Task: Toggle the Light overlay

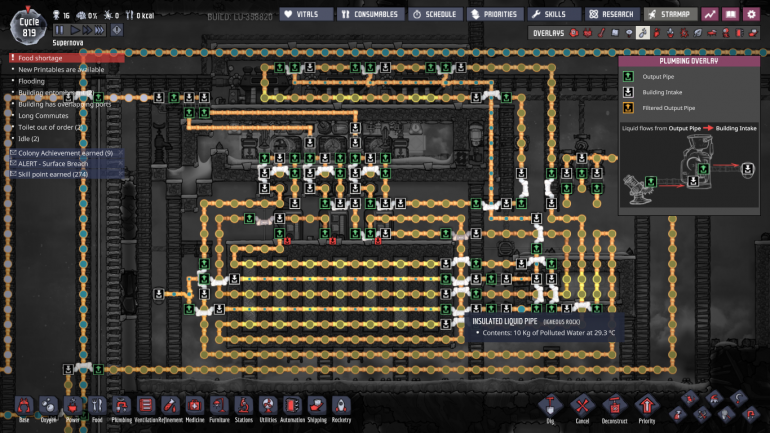Action: click(x=629, y=33)
